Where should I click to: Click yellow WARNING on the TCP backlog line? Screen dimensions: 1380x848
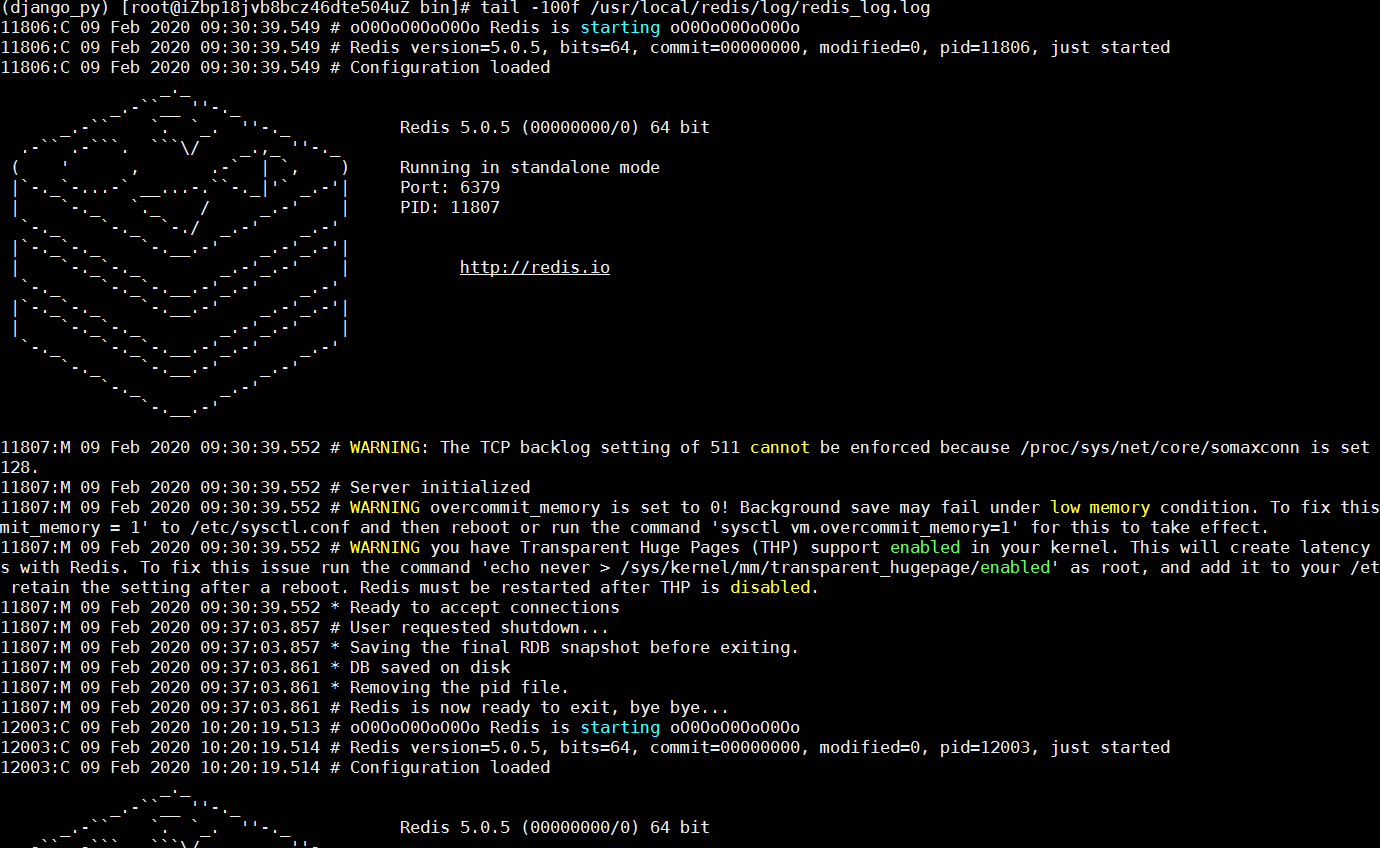(385, 447)
